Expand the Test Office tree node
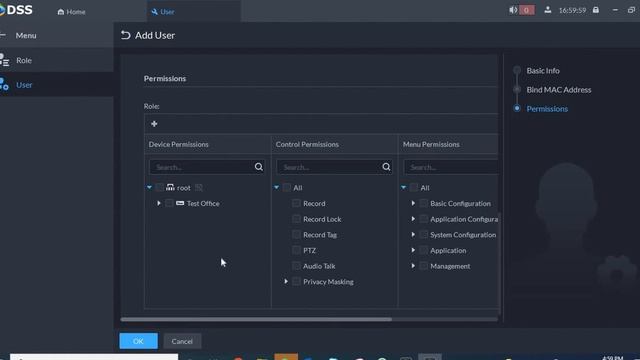This screenshot has width=640, height=360. (159, 203)
